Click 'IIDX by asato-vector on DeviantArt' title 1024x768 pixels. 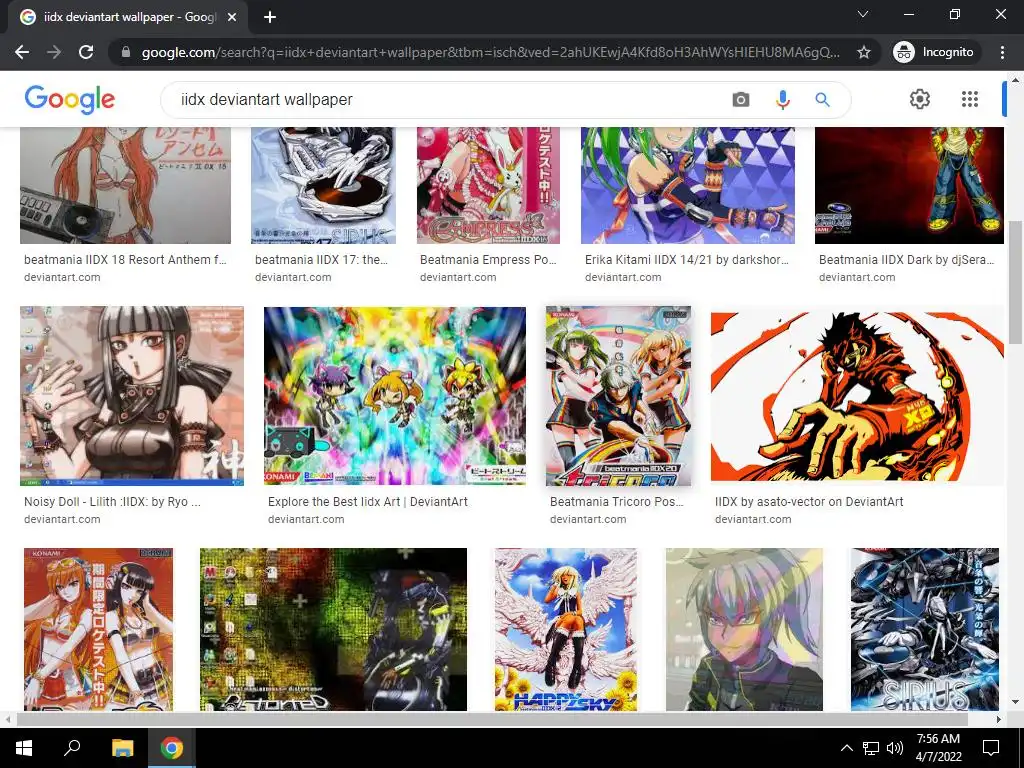pos(809,502)
